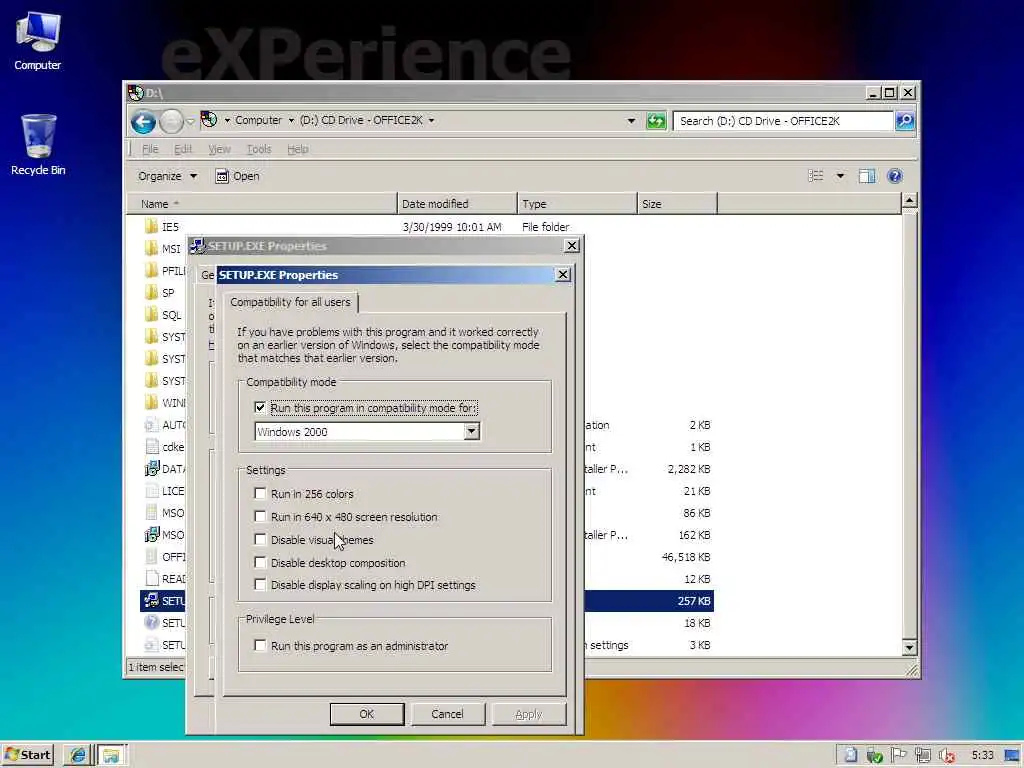
Task: Enable Run this program as an administrator
Action: (x=260, y=646)
